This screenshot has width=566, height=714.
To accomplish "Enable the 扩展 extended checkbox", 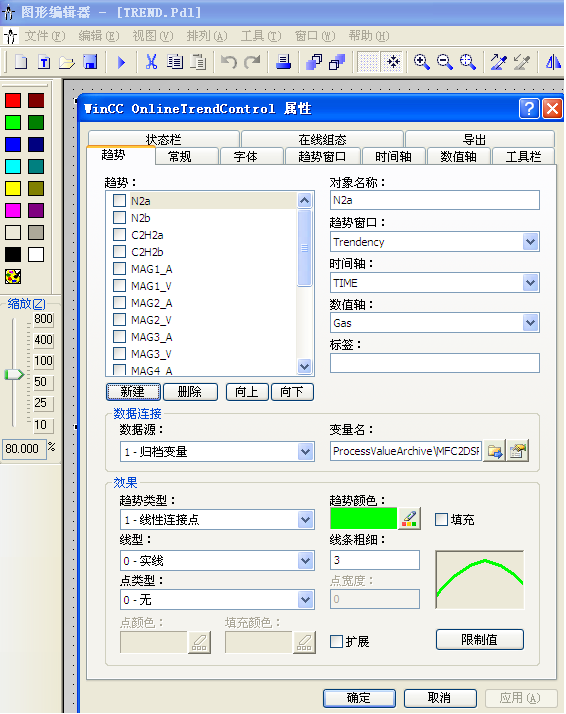I will point(336,642).
